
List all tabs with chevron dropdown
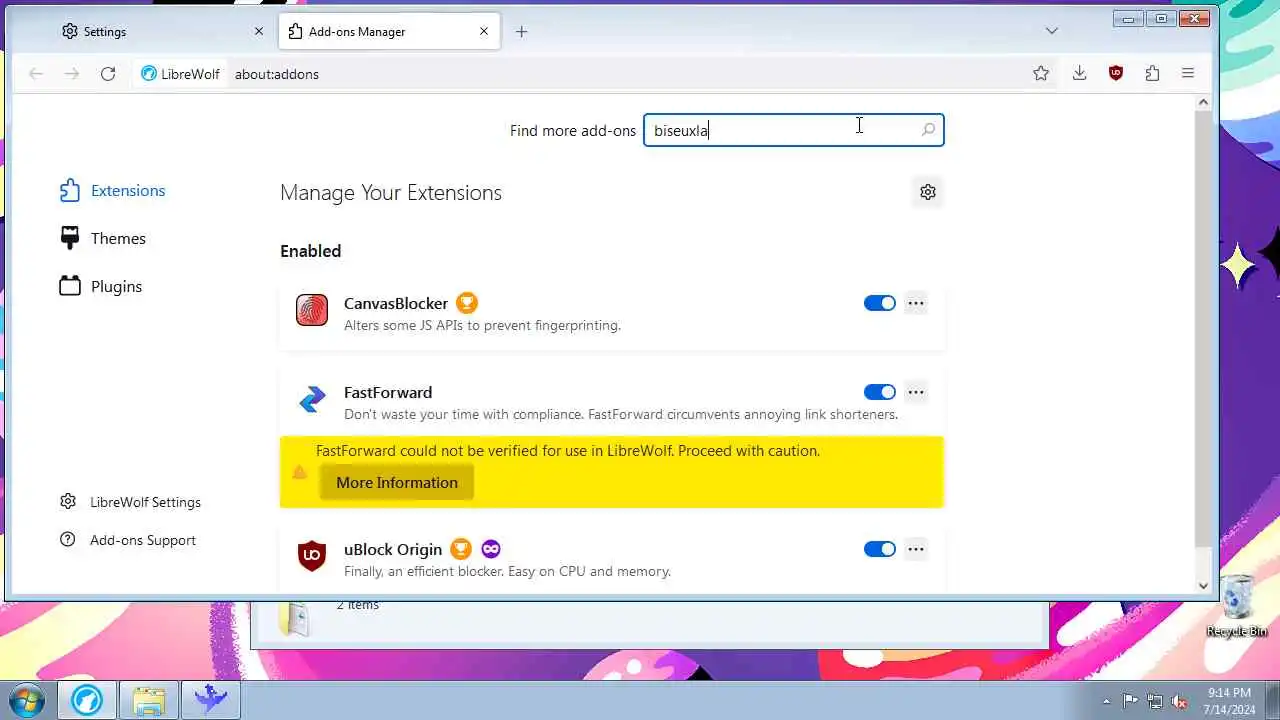tap(1051, 31)
